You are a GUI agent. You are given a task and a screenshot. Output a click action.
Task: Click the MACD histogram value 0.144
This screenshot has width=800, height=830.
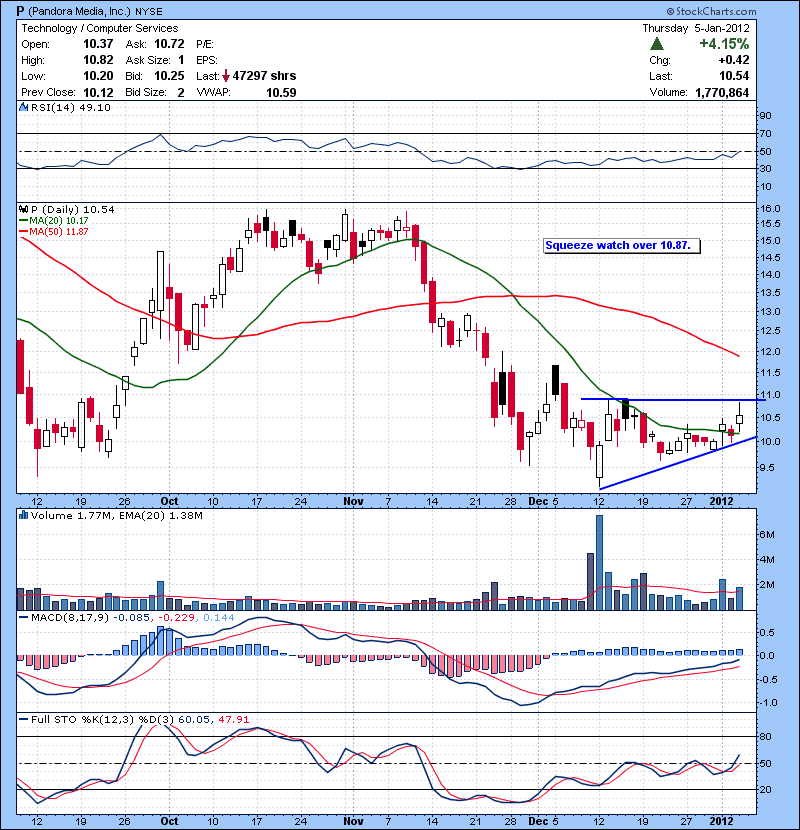219,618
